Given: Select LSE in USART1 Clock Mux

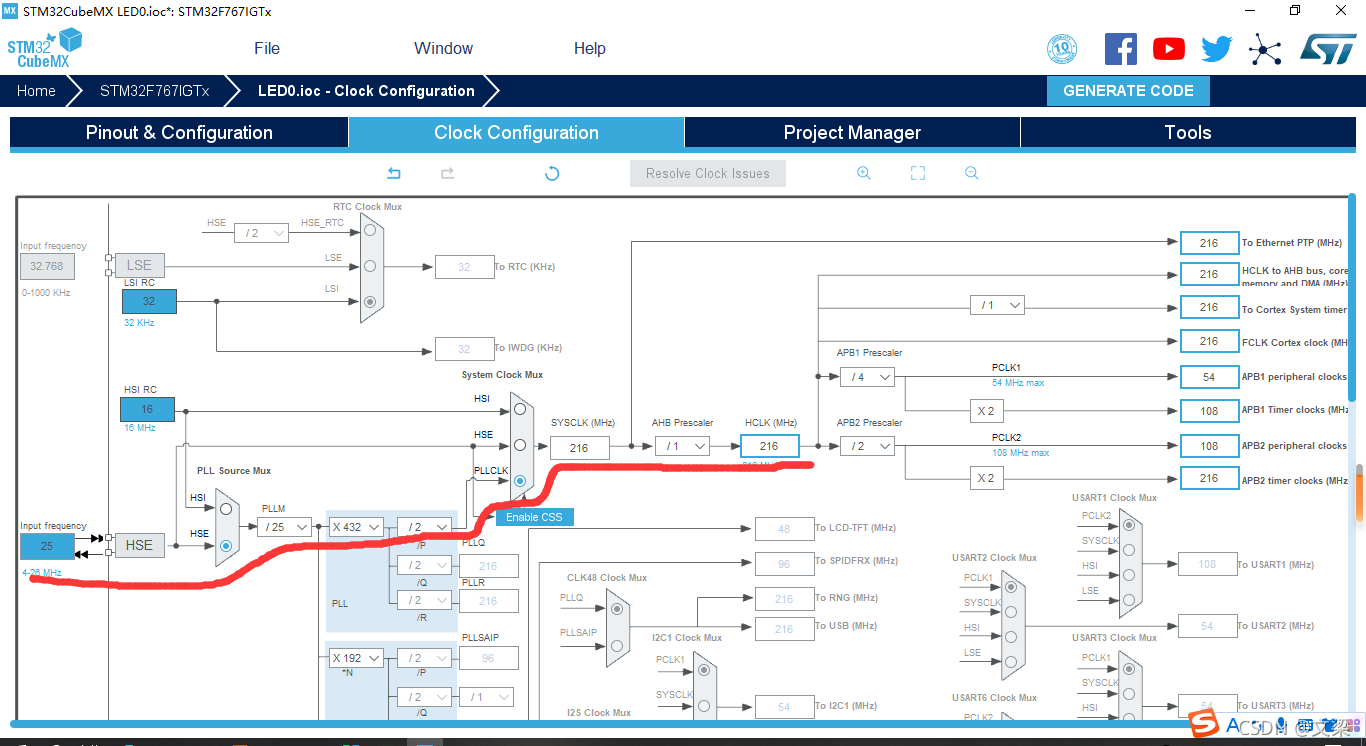Looking at the screenshot, I should (x=1129, y=600).
